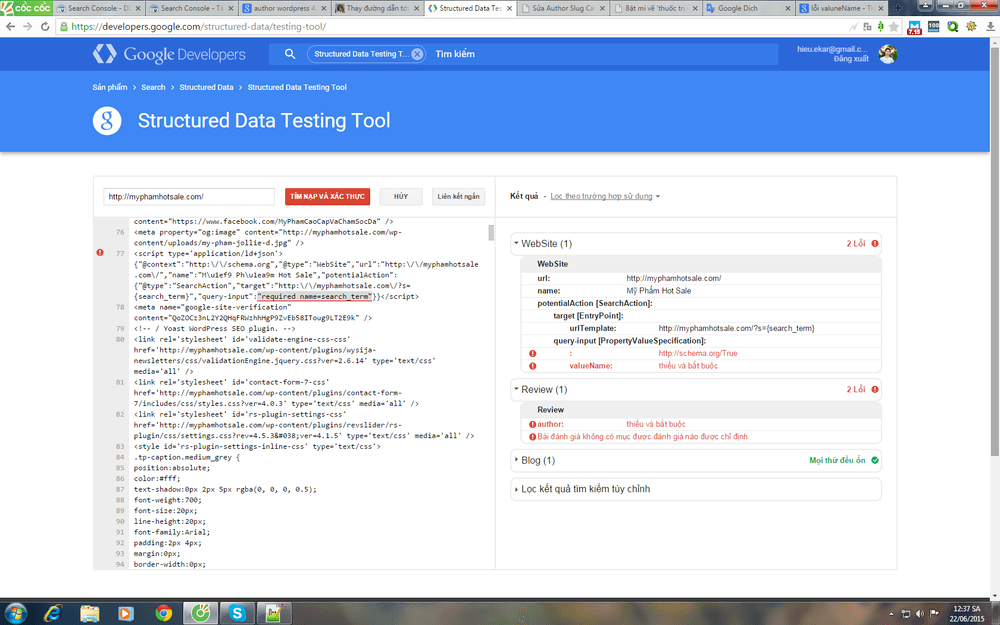The height and width of the screenshot is (625, 1000).
Task: Click the HỦY button
Action: click(401, 196)
